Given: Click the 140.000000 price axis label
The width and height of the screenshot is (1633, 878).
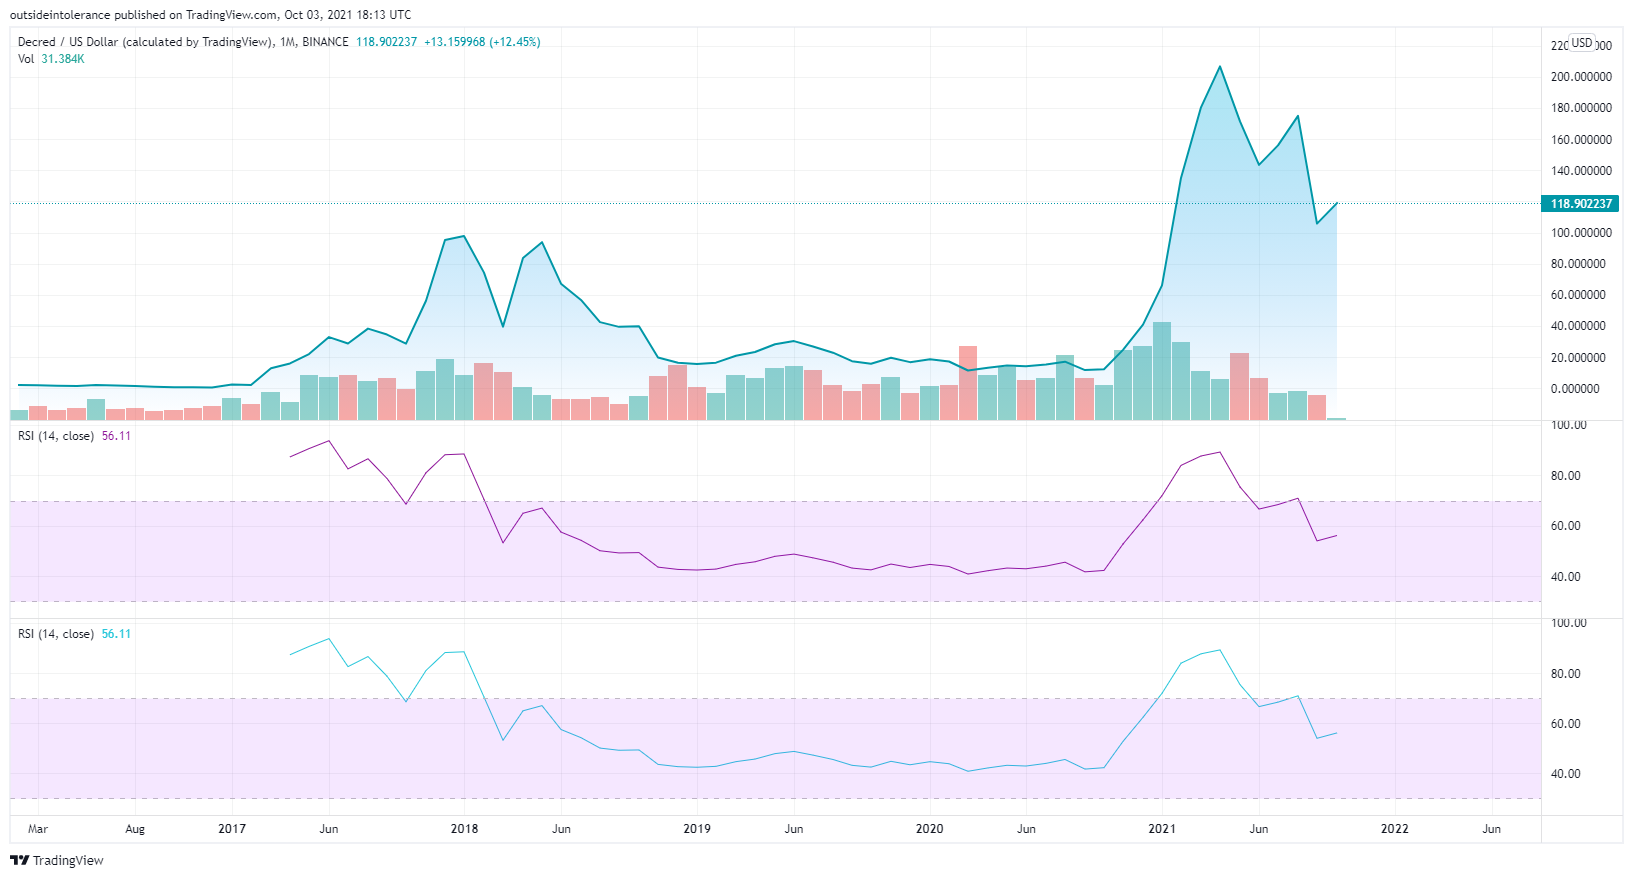Looking at the screenshot, I should [1581, 171].
